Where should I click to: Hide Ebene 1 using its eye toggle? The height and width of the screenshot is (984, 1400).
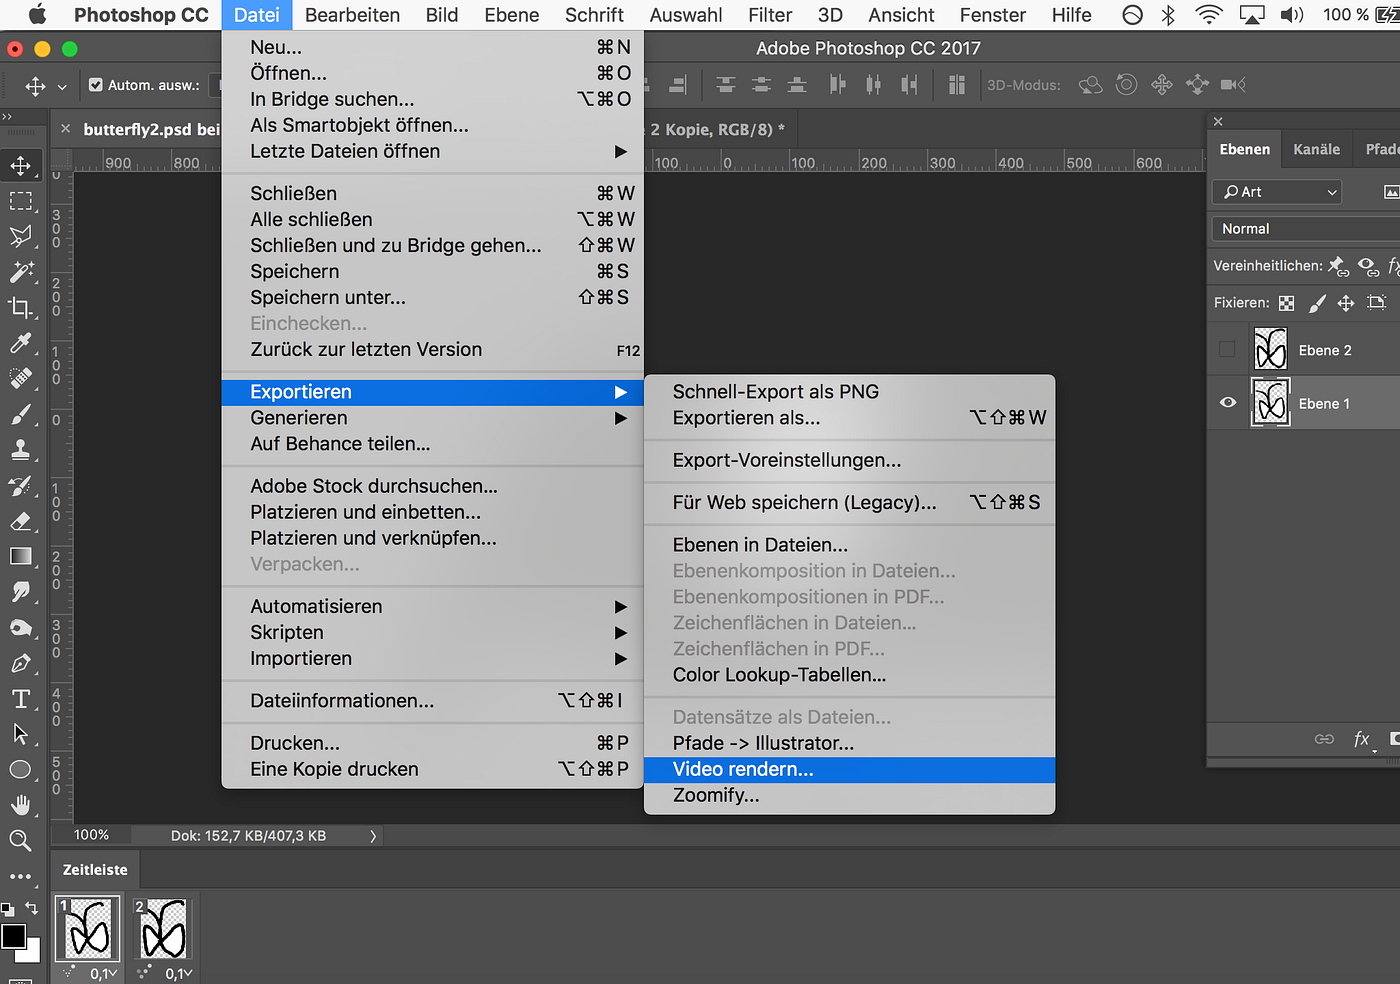tap(1227, 402)
